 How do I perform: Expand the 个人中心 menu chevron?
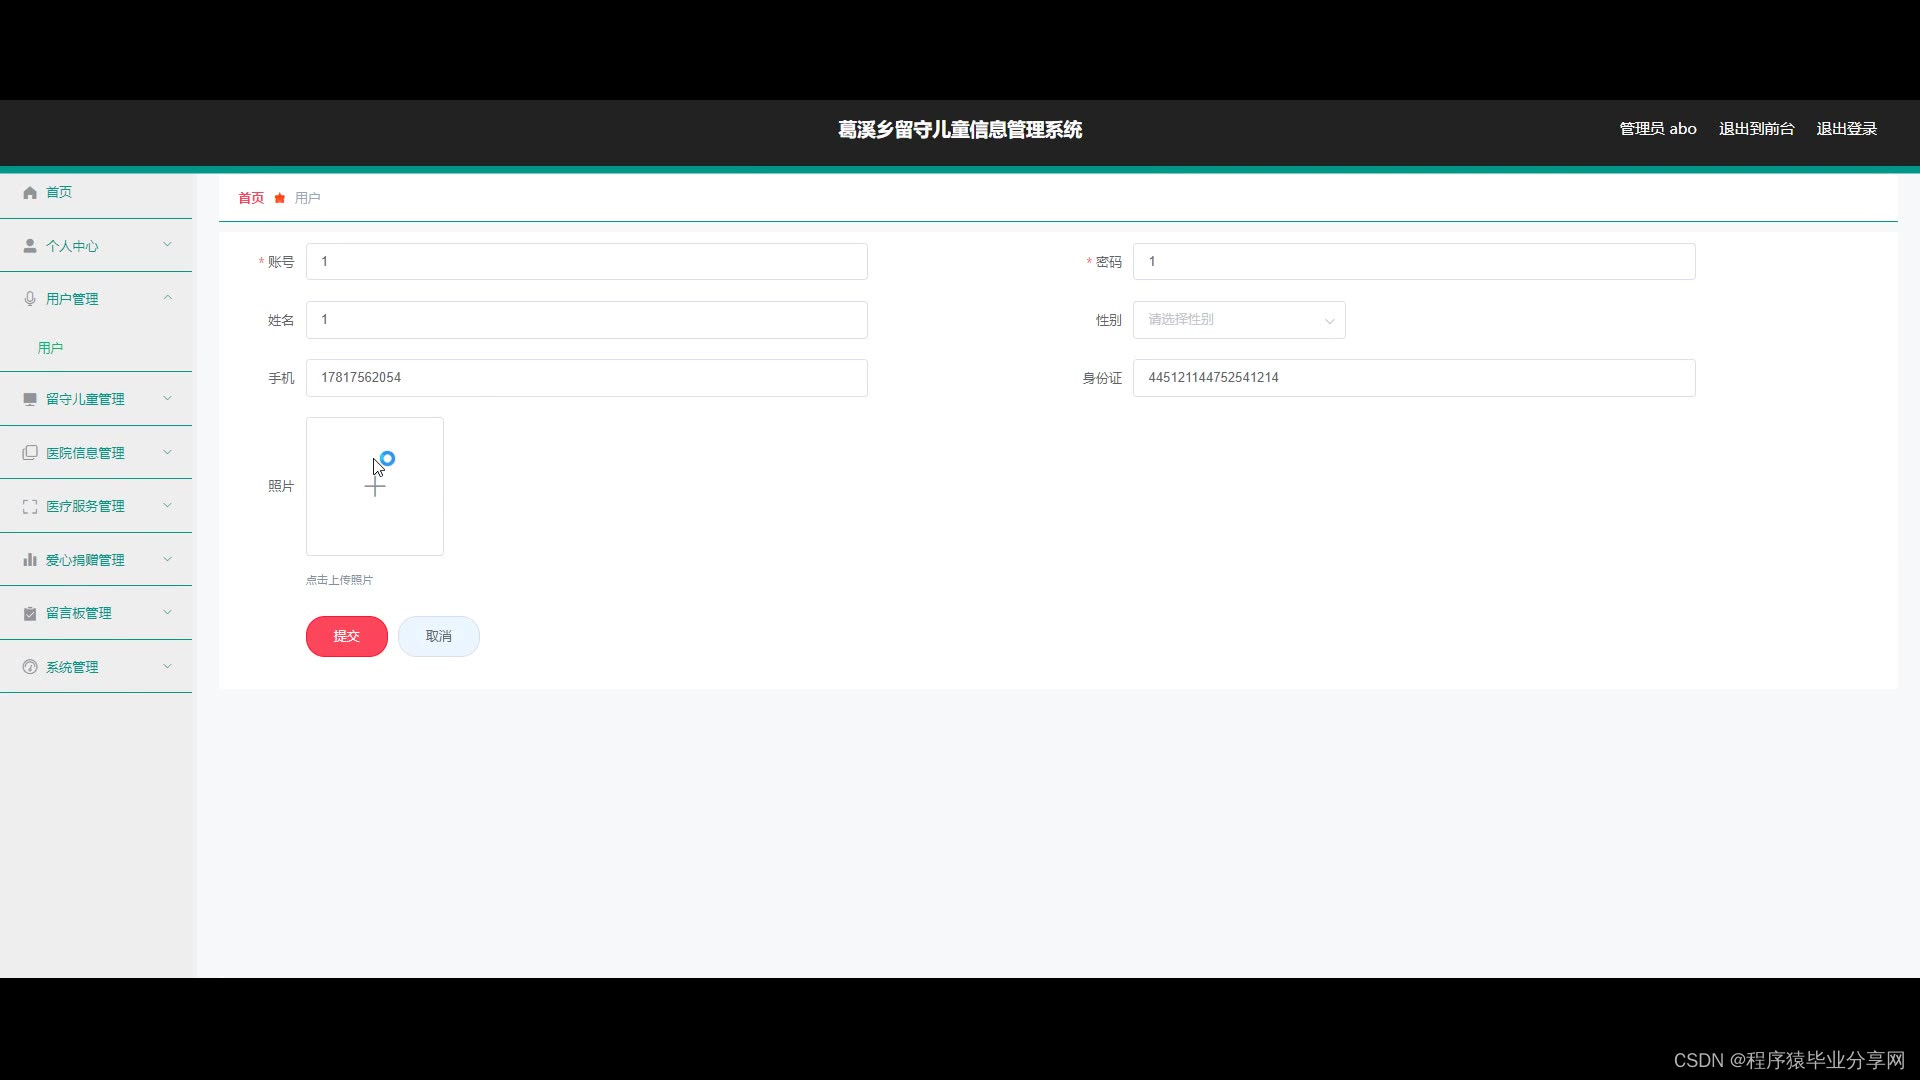167,245
